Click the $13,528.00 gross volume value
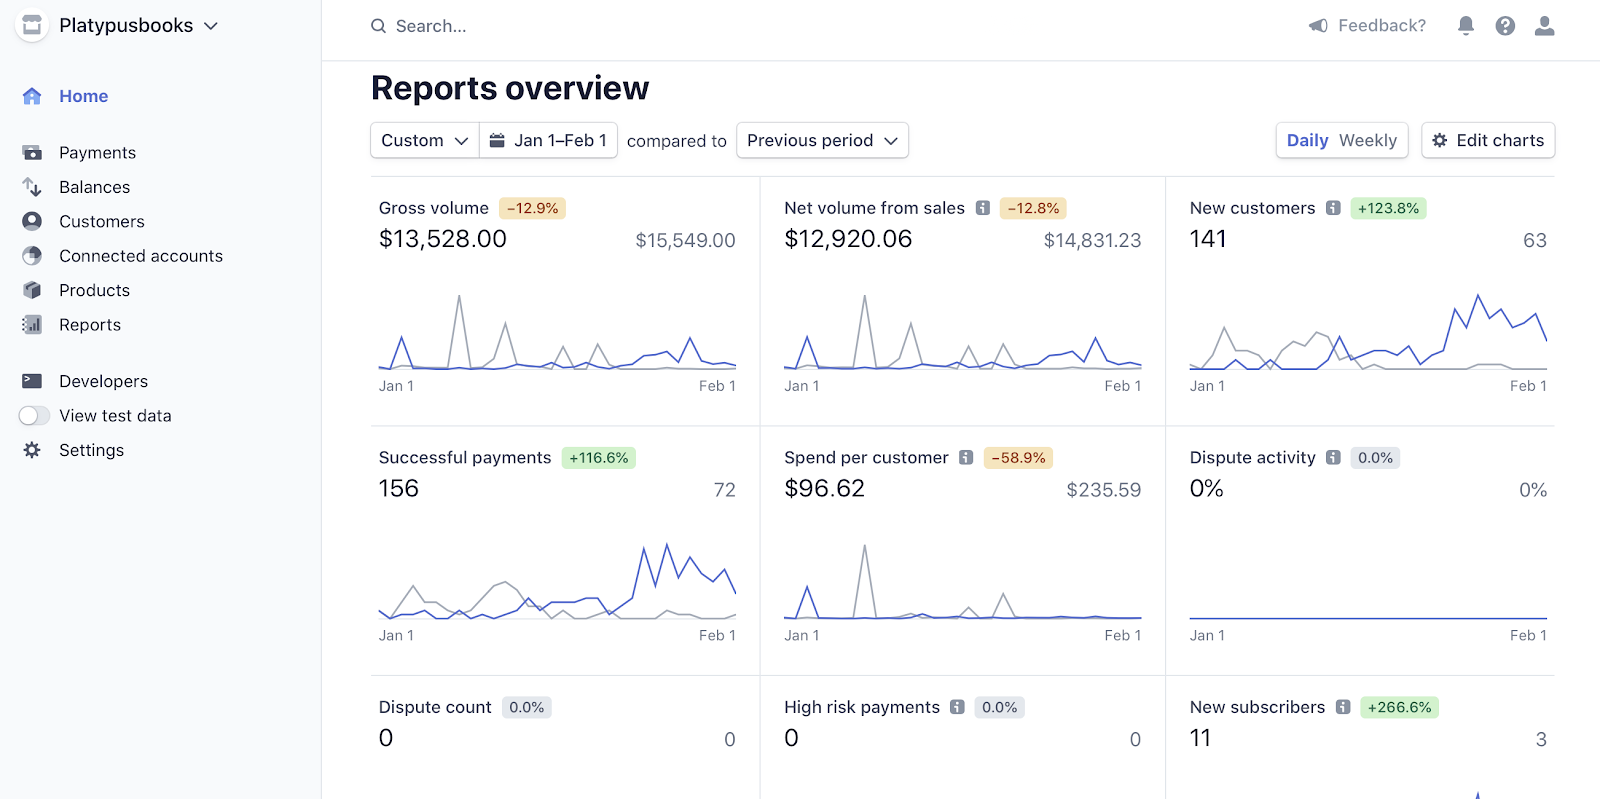This screenshot has width=1600, height=799. coord(443,239)
